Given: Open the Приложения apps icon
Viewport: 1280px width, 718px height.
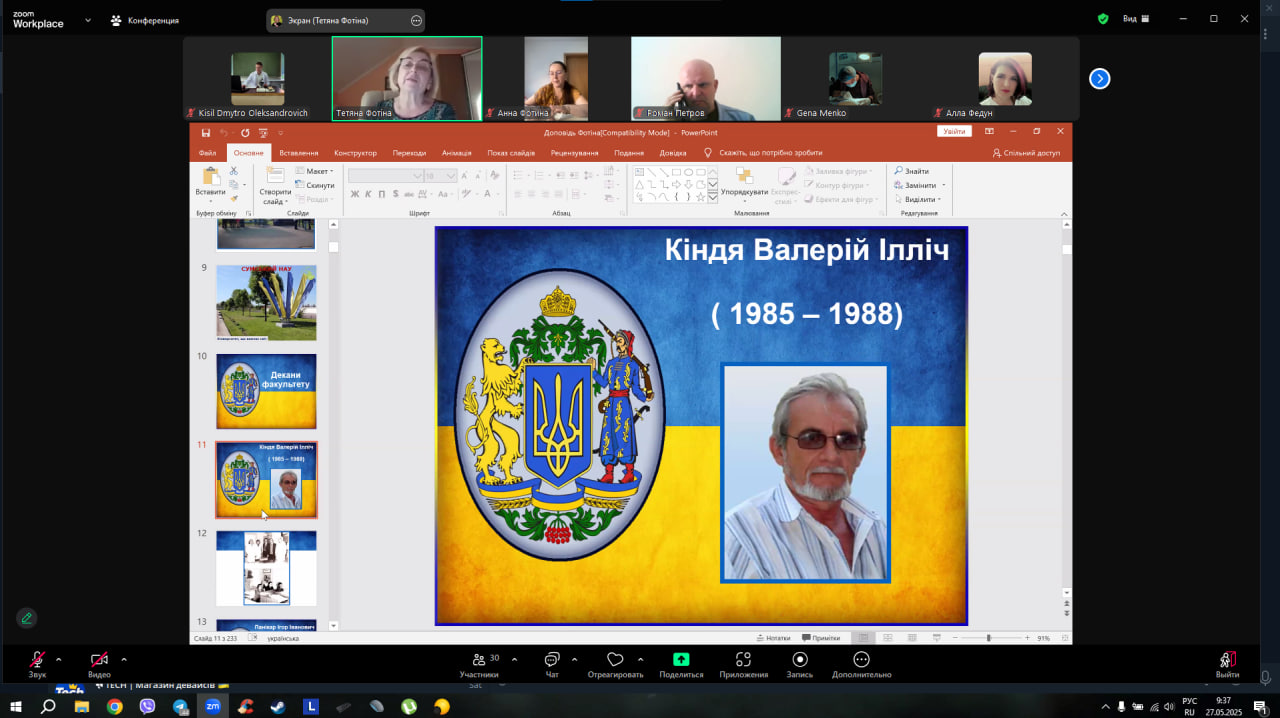Looking at the screenshot, I should (743, 659).
